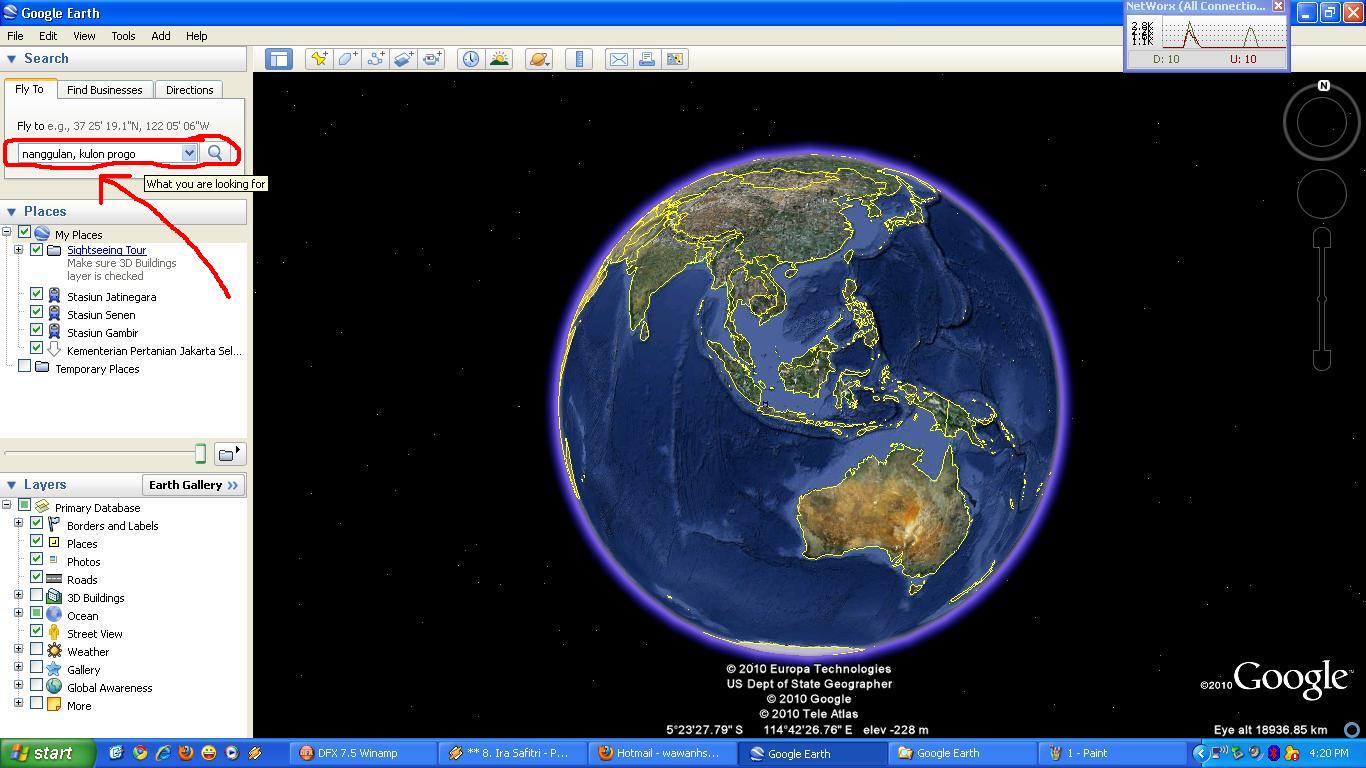Viewport: 1366px width, 768px height.
Task: Select the Stasiun Senen train icon
Action: (x=54, y=314)
